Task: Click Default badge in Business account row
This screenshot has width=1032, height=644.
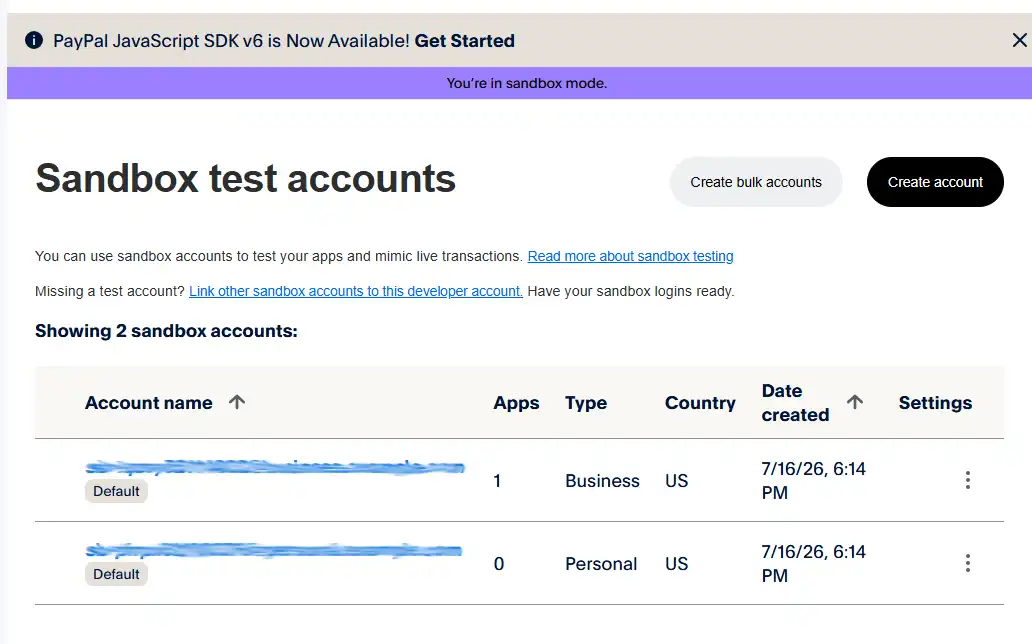Action: click(x=116, y=491)
